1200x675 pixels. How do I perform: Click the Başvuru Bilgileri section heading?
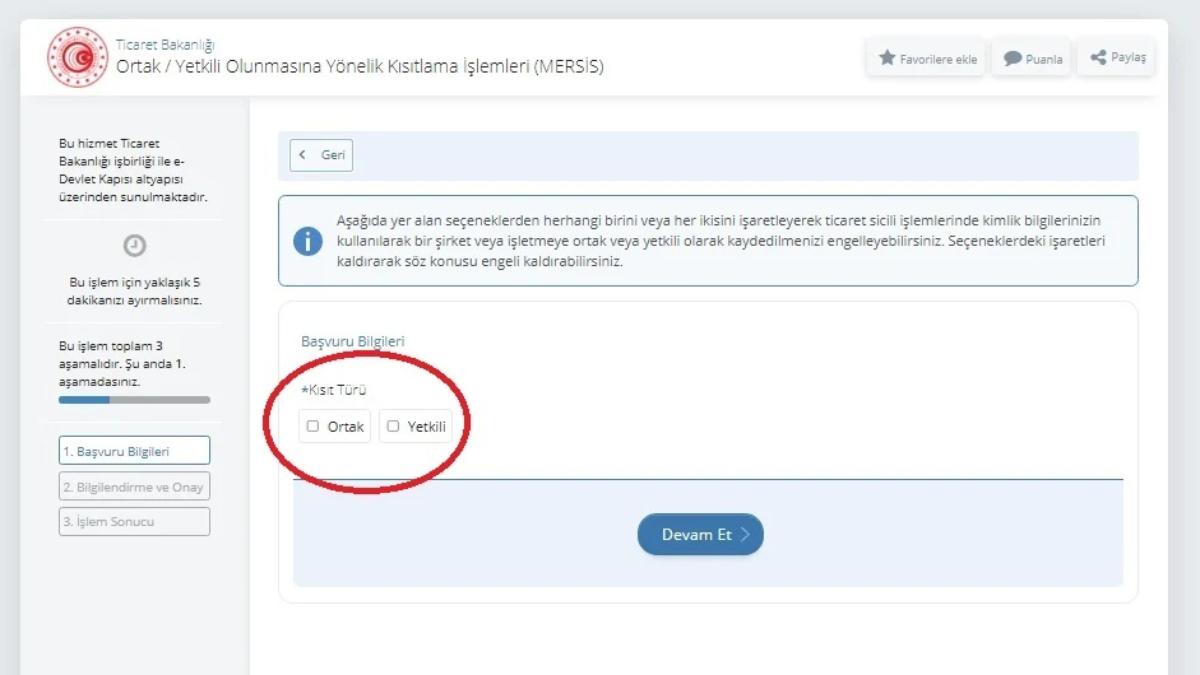click(x=353, y=341)
